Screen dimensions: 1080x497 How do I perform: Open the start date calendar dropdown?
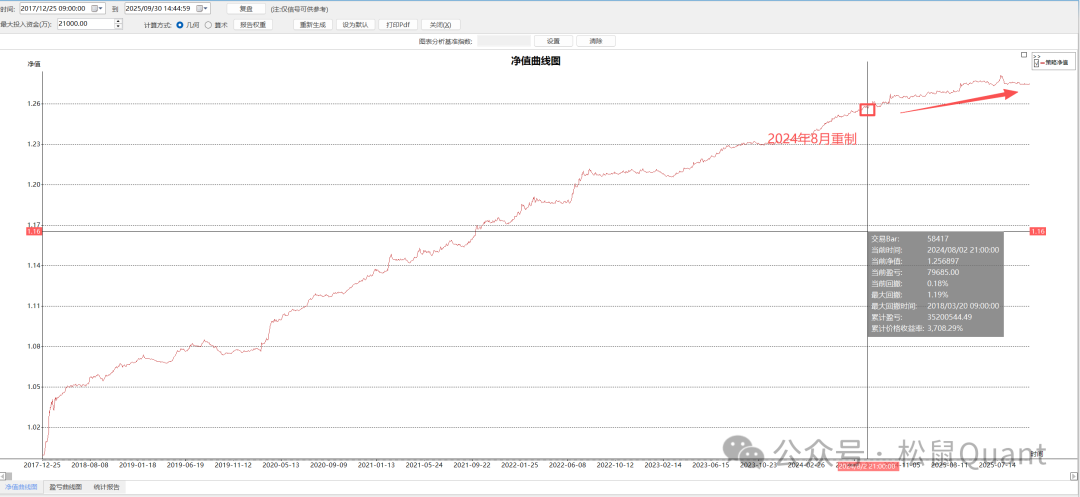98,8
